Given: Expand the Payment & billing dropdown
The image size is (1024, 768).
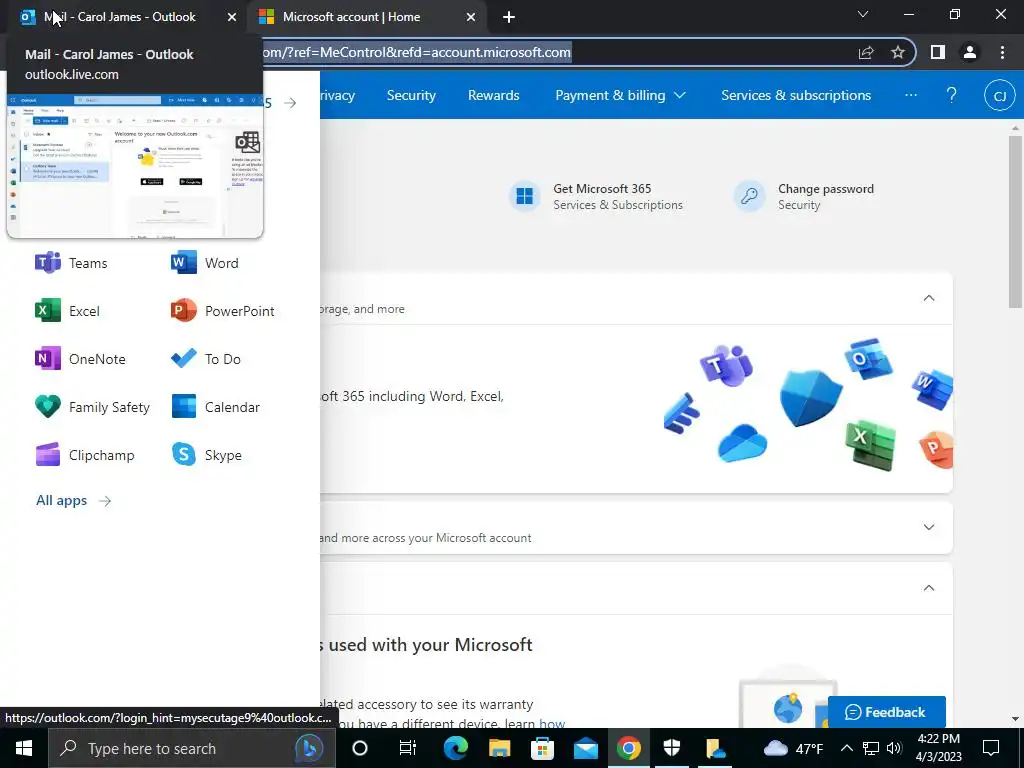Looking at the screenshot, I should point(620,95).
